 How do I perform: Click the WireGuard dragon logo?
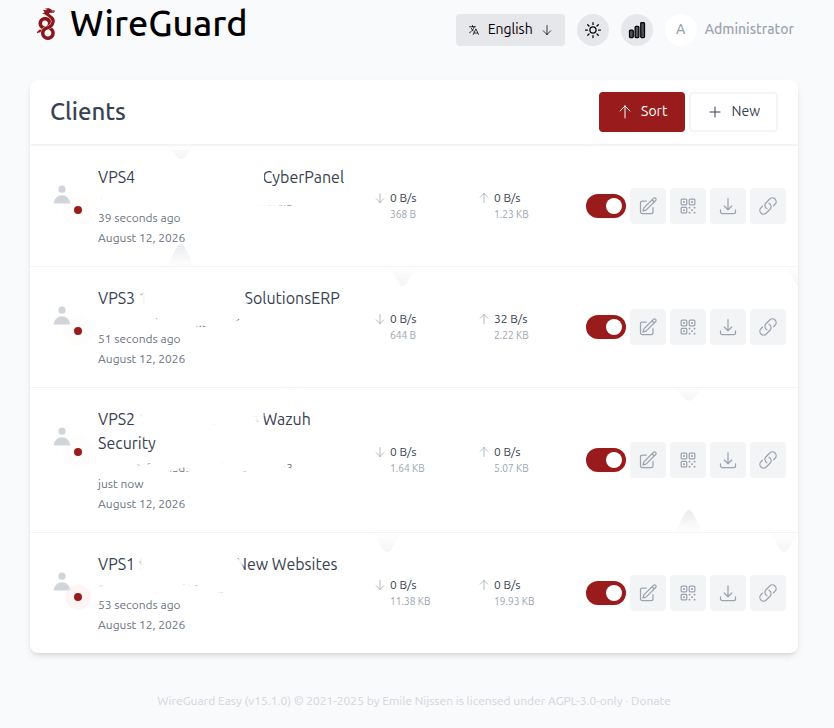point(46,24)
